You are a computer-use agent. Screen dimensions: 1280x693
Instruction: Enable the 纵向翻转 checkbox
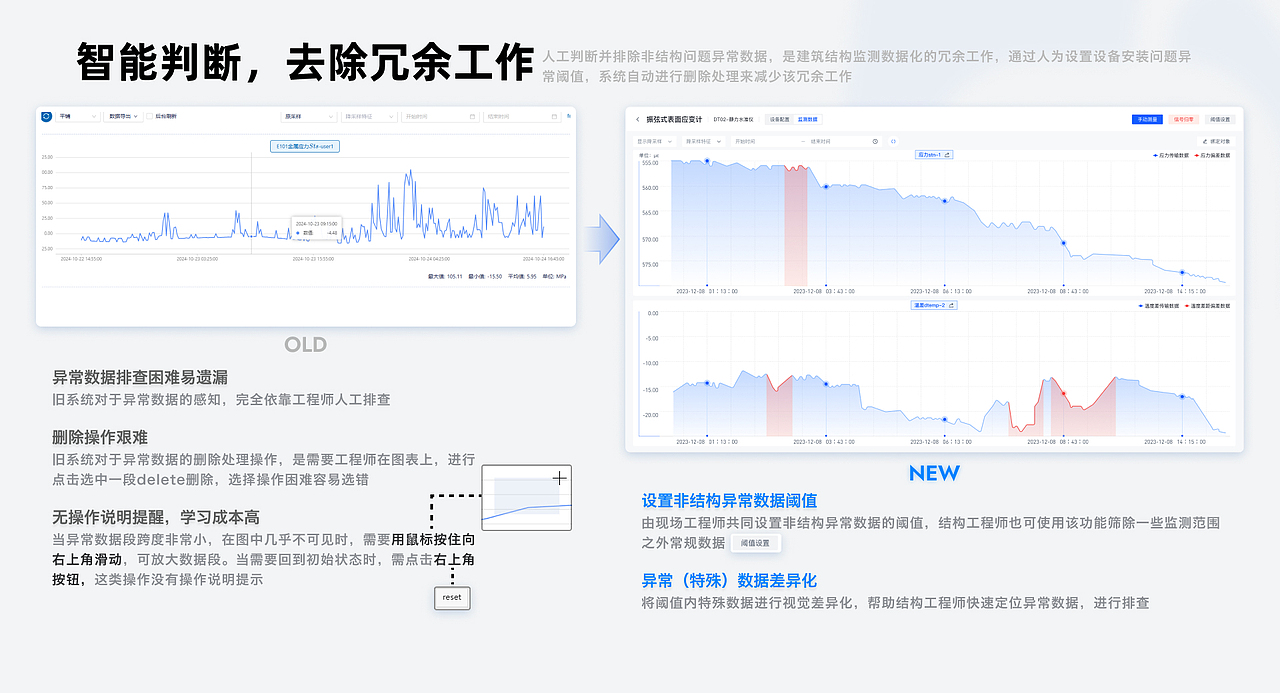click(149, 115)
